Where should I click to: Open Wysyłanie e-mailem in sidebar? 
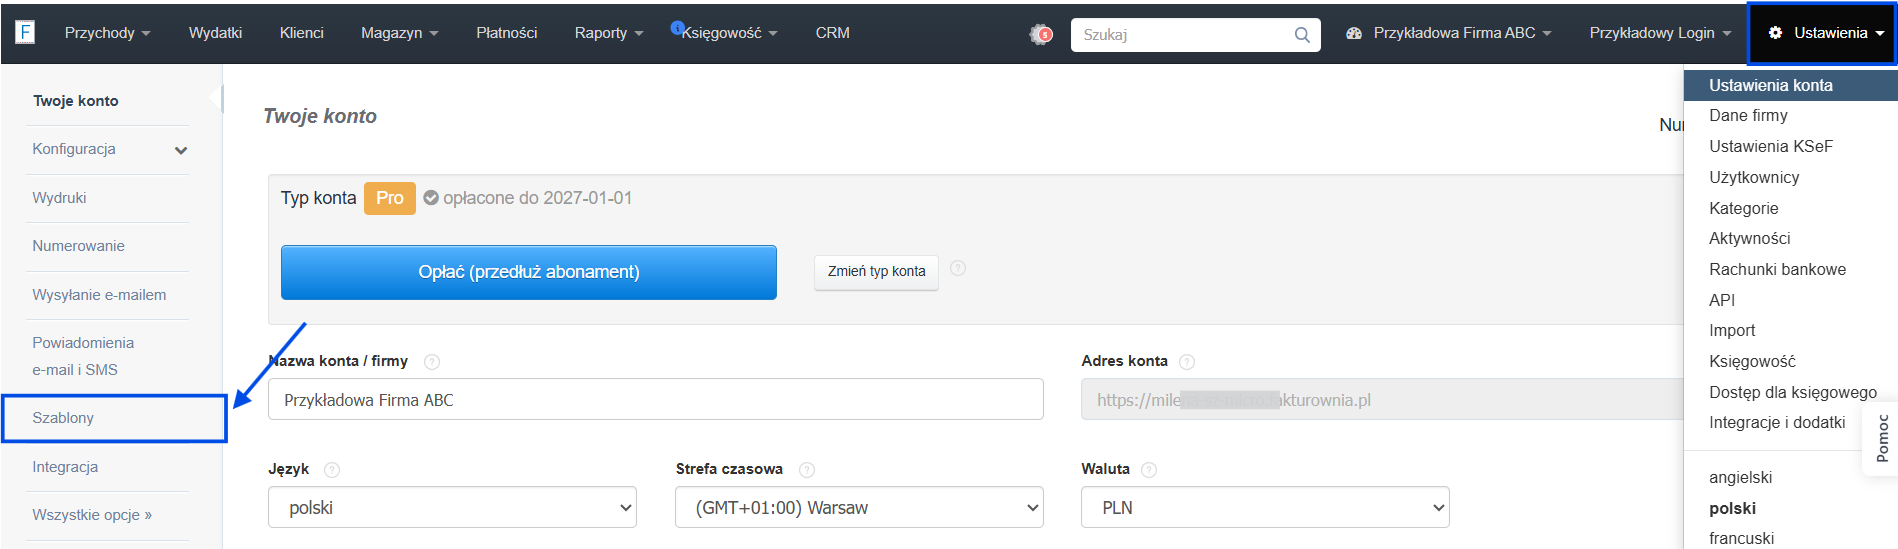click(x=99, y=295)
